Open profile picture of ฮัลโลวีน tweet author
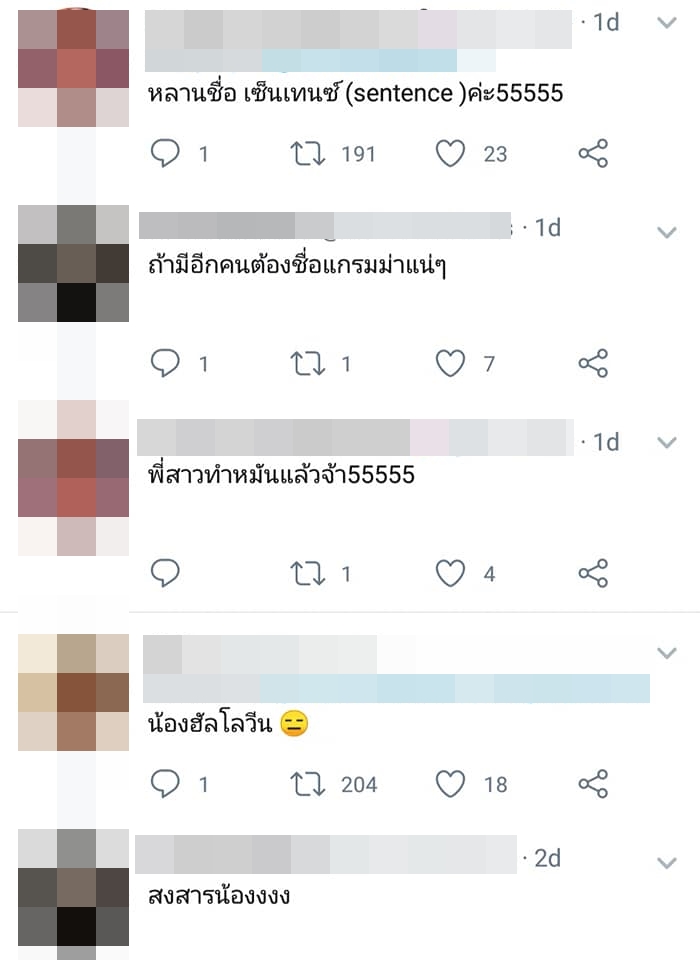The image size is (700, 960). [x=73, y=692]
